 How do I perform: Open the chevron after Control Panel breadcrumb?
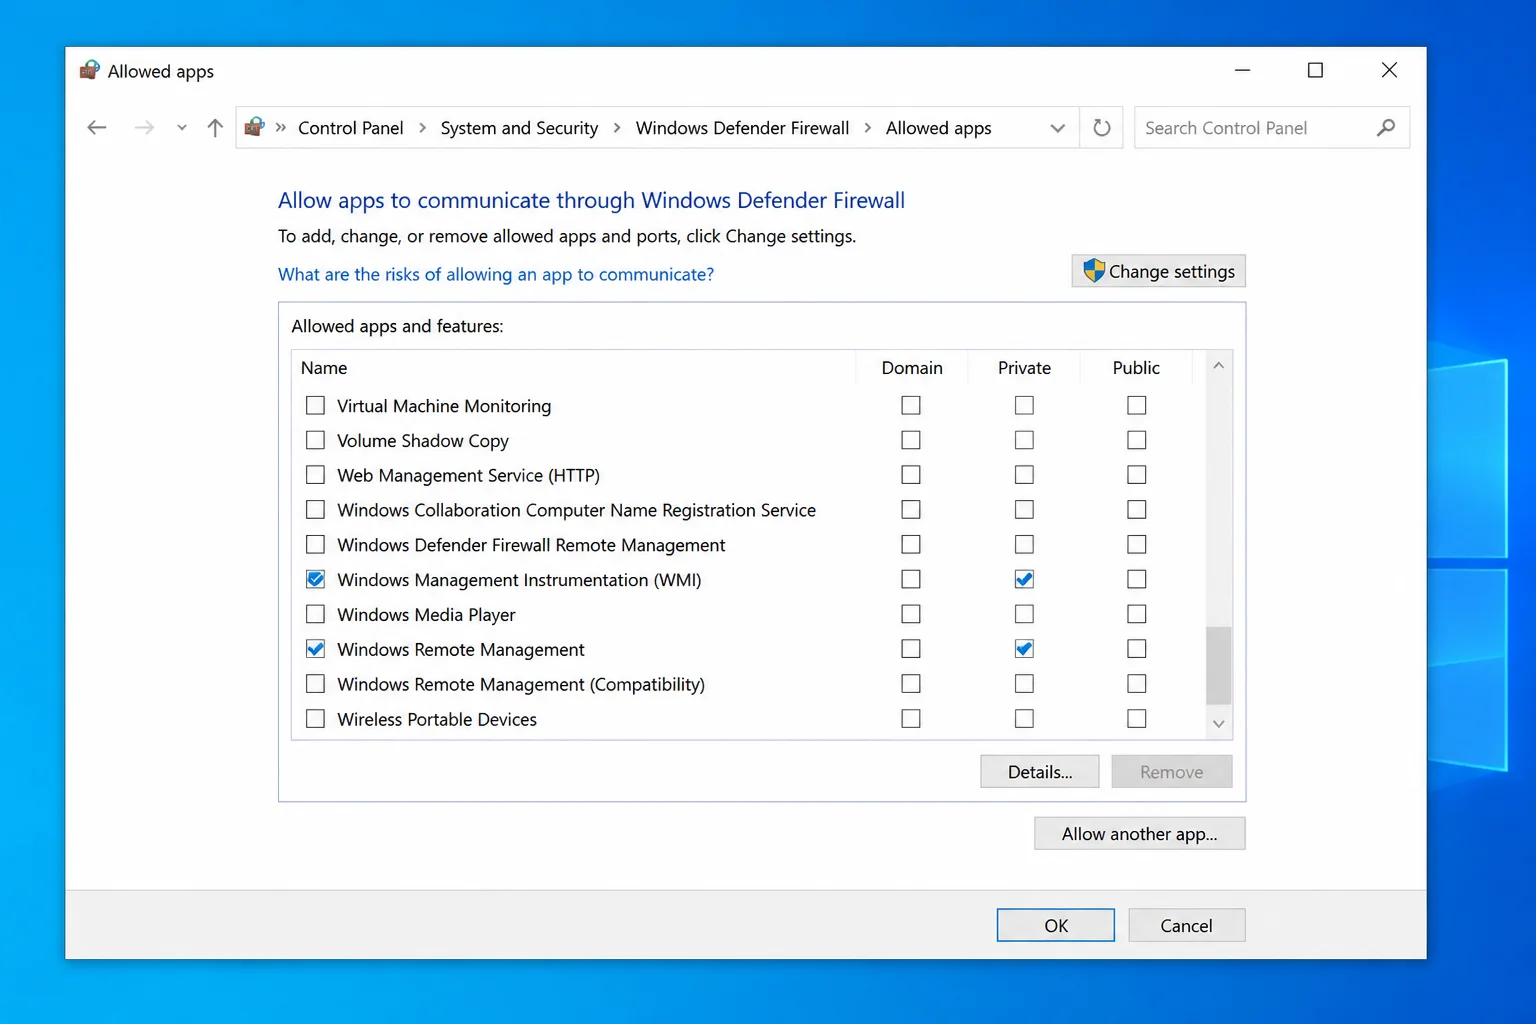(422, 128)
